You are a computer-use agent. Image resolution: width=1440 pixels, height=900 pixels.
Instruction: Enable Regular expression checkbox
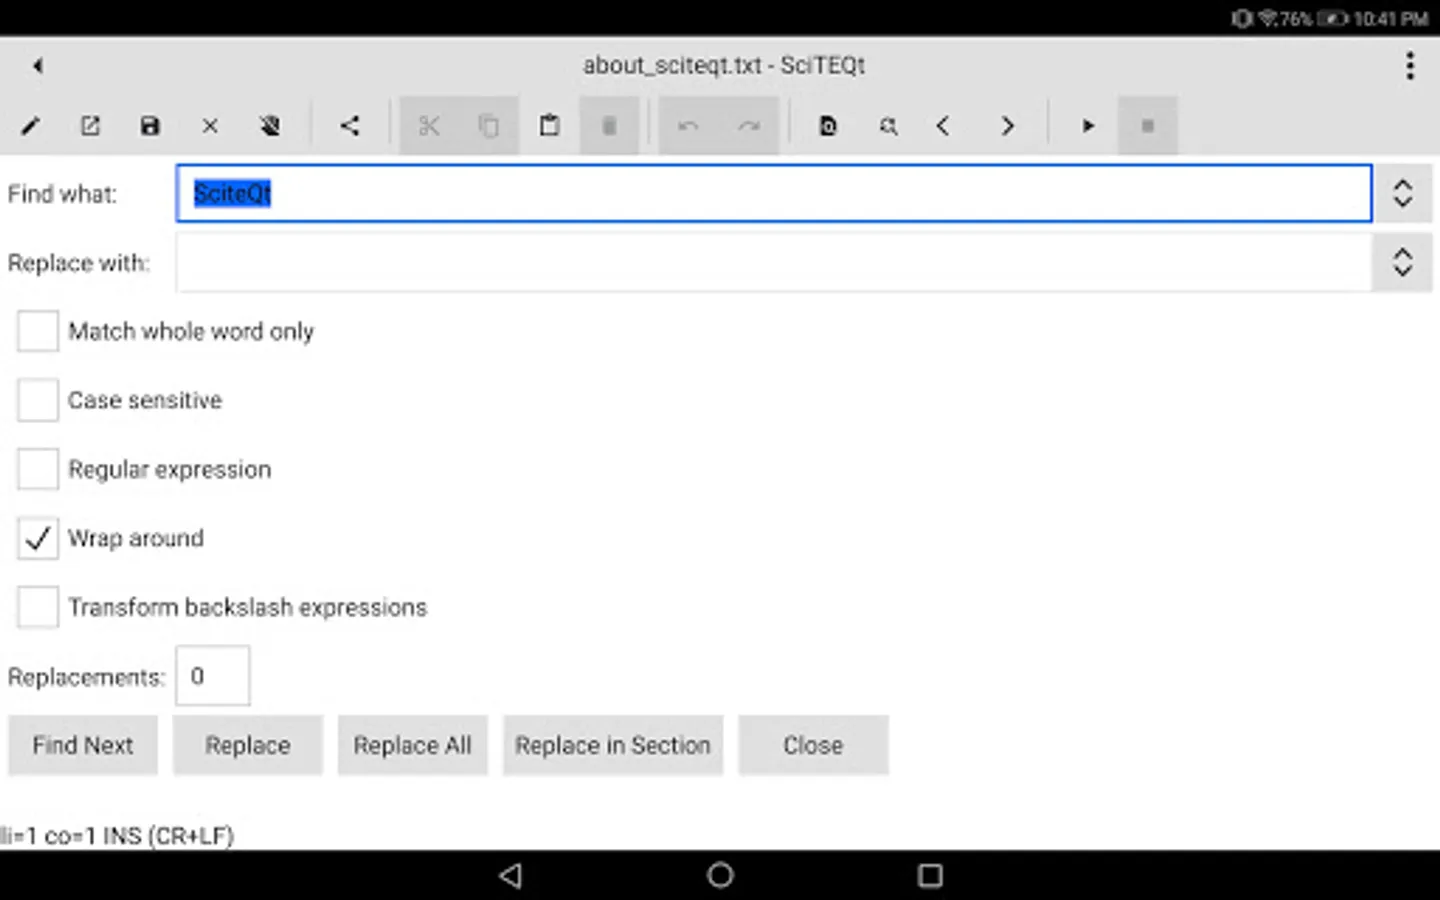click(38, 469)
